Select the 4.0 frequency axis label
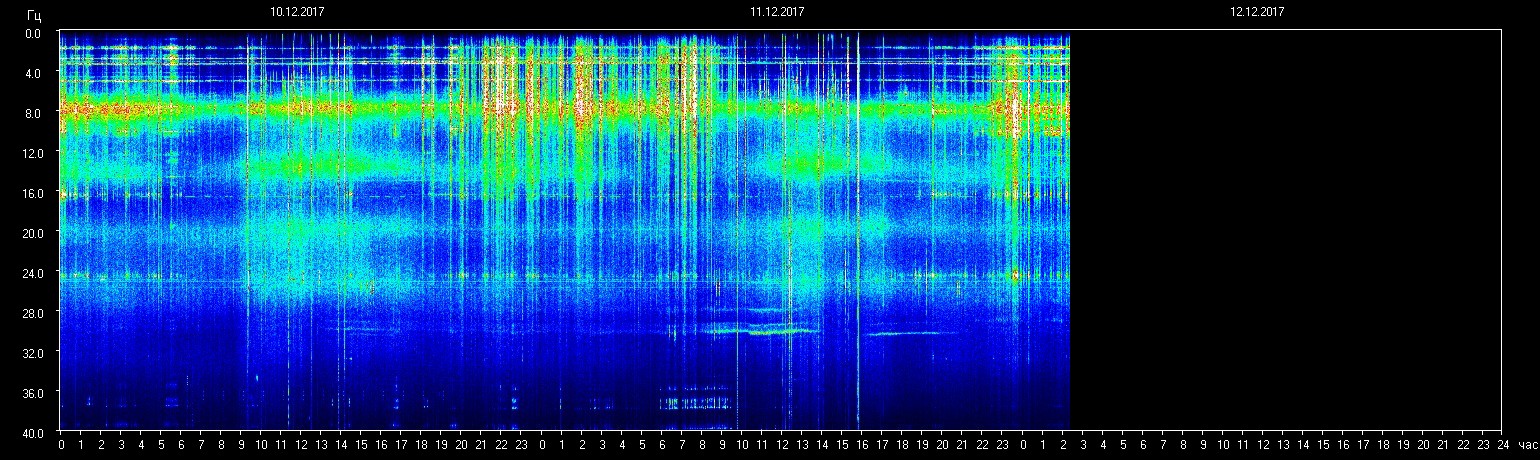This screenshot has width=1540, height=460. 34,73
